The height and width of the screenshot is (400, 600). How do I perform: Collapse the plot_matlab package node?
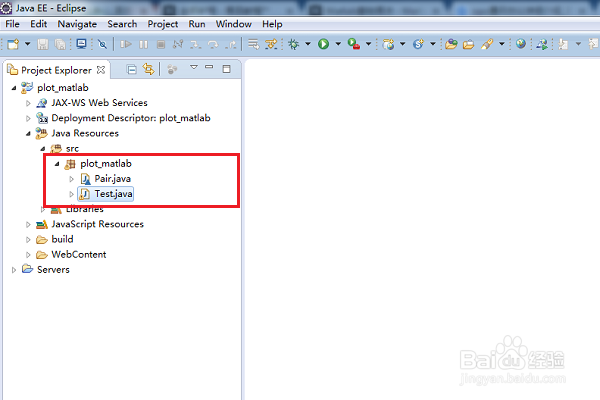pyautogui.click(x=57, y=164)
